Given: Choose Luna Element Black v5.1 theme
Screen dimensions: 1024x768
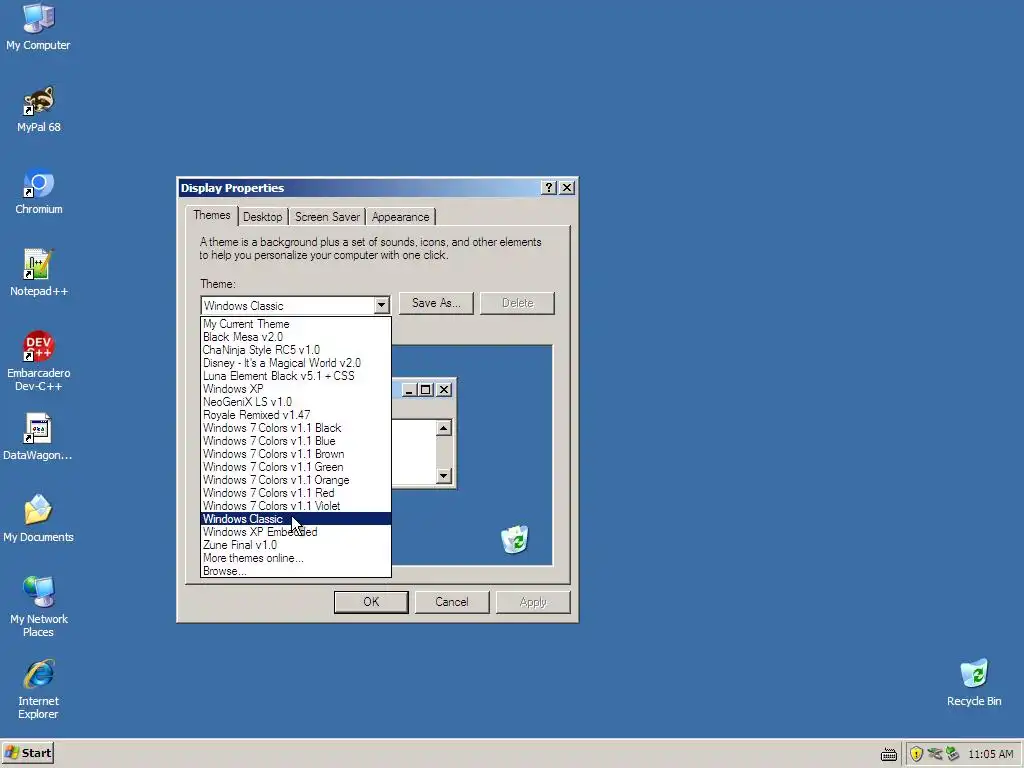Looking at the screenshot, I should (296, 376).
